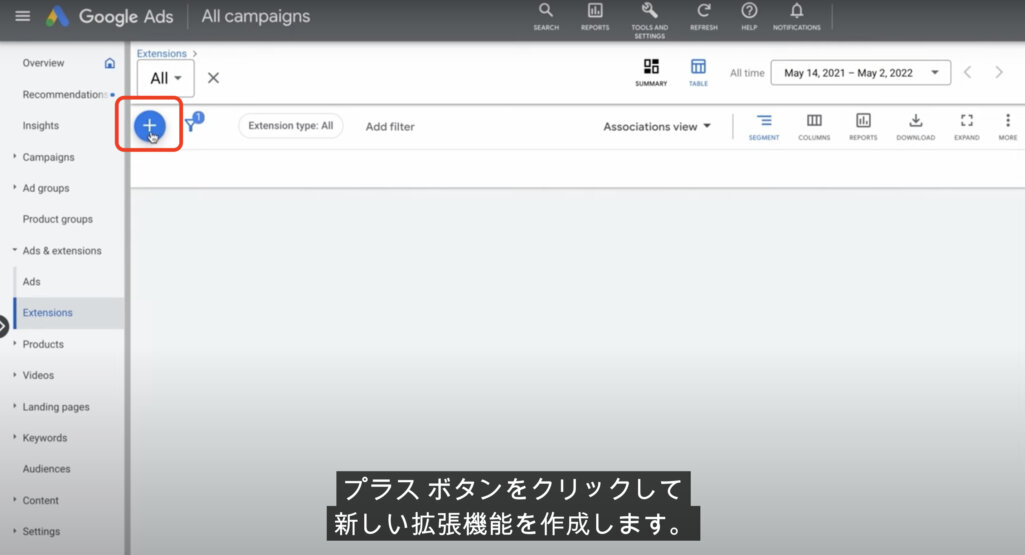This screenshot has height=555, width=1025.
Task: Open the date range dropdown
Action: pos(860,73)
